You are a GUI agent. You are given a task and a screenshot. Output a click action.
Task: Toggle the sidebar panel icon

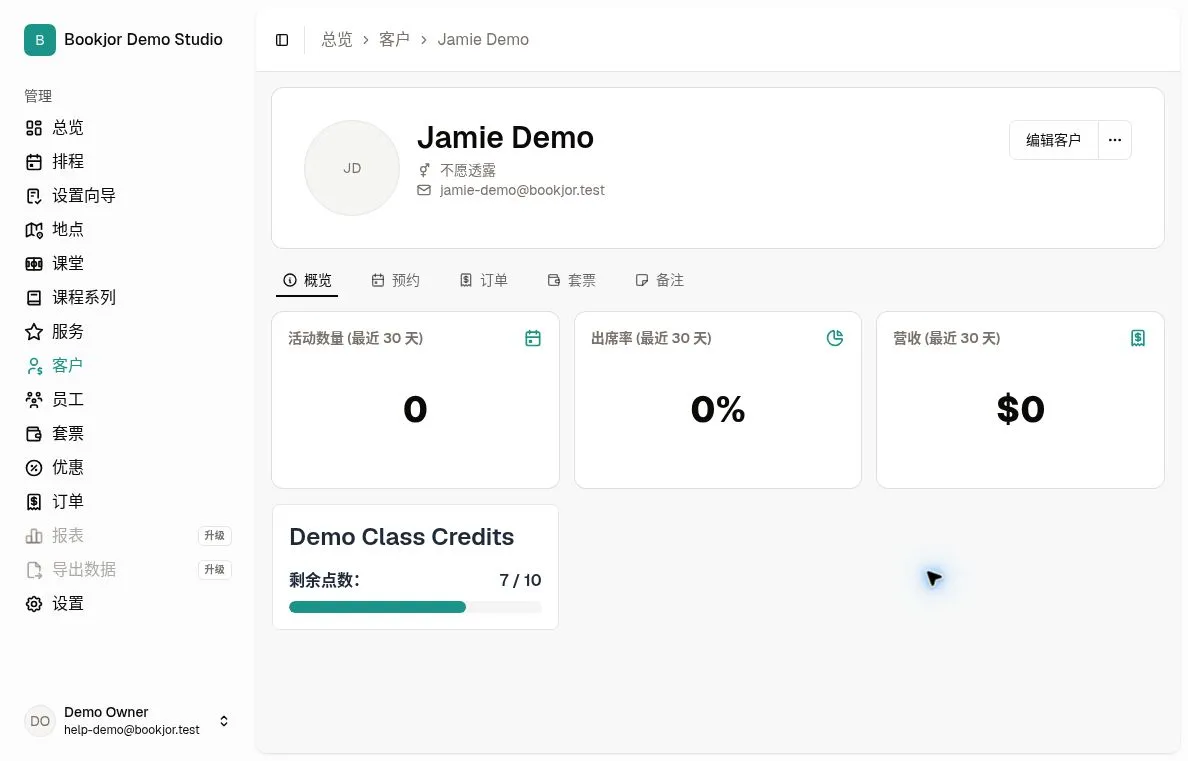point(282,40)
